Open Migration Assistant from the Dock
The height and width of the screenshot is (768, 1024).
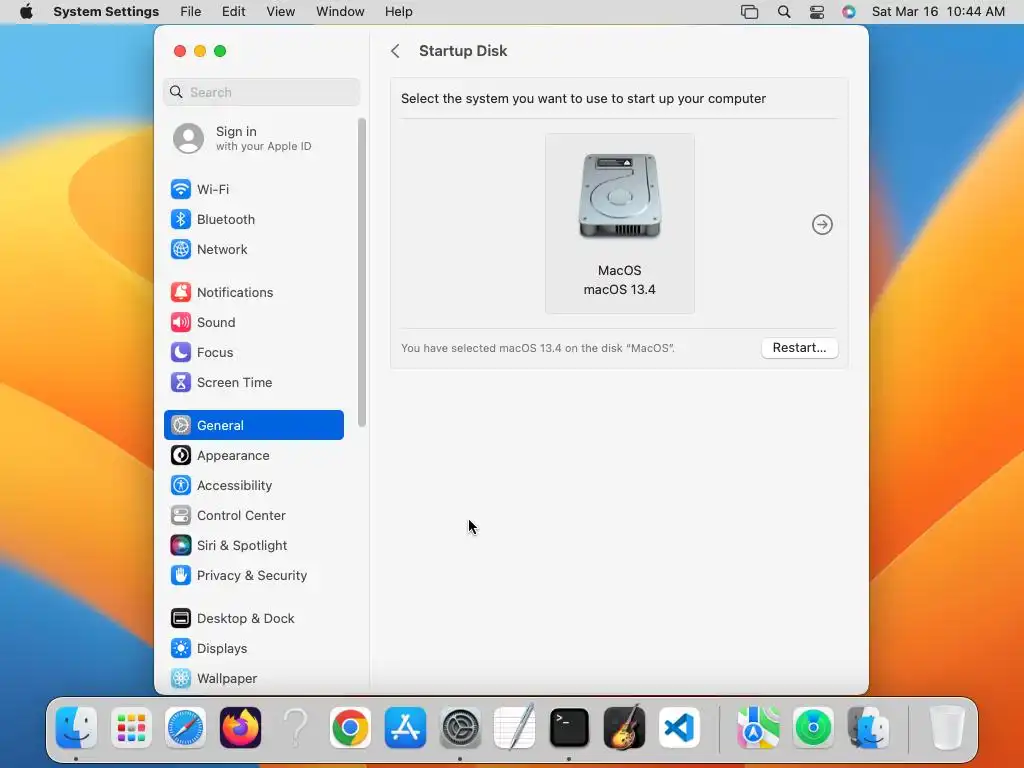(x=868, y=728)
